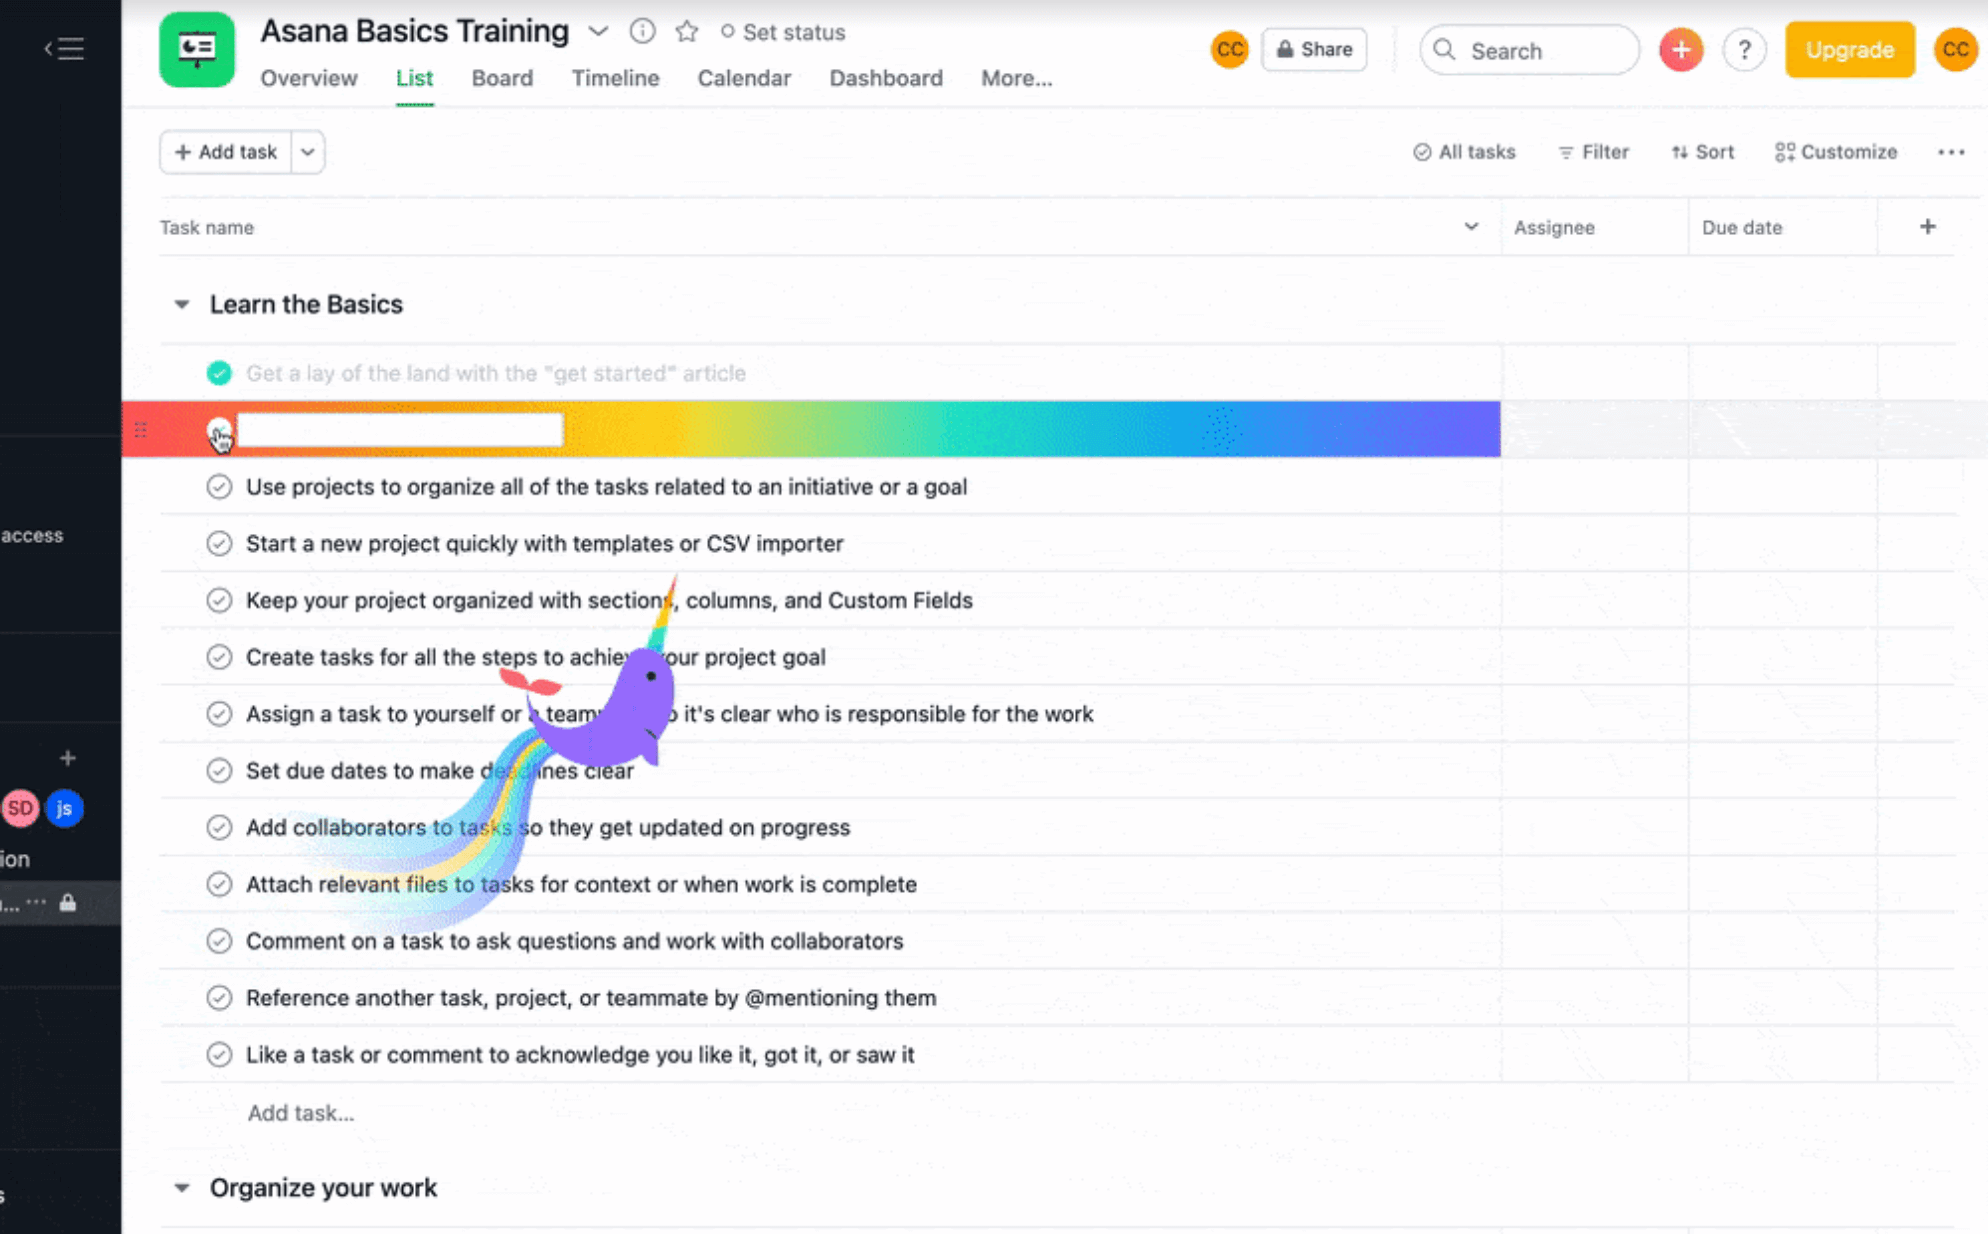This screenshot has width=1988, height=1234.
Task: Collapse the Organize your work section
Action: (x=182, y=1188)
